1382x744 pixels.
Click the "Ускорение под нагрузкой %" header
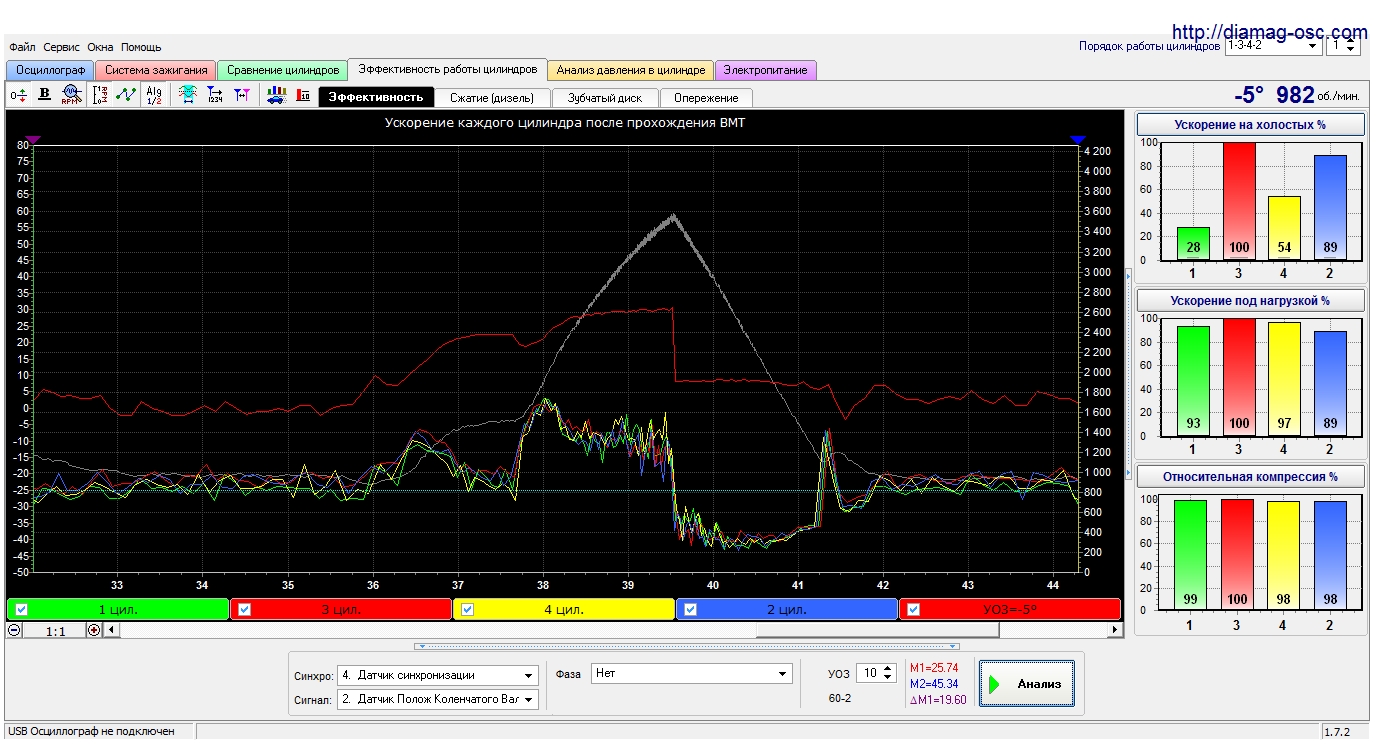point(1251,301)
